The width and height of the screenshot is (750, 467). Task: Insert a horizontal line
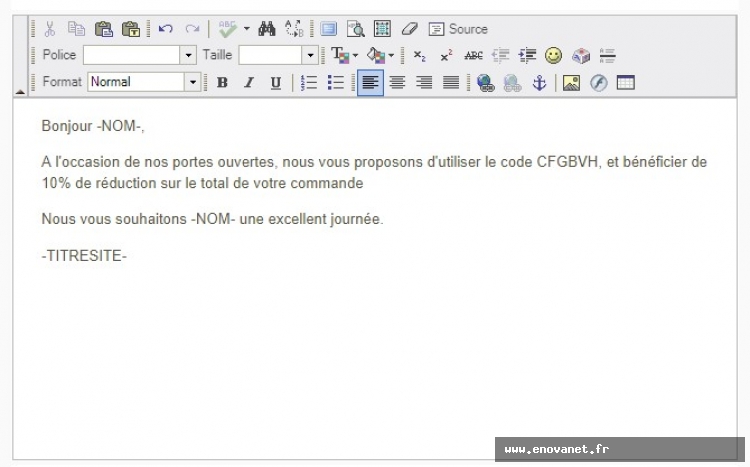click(607, 56)
